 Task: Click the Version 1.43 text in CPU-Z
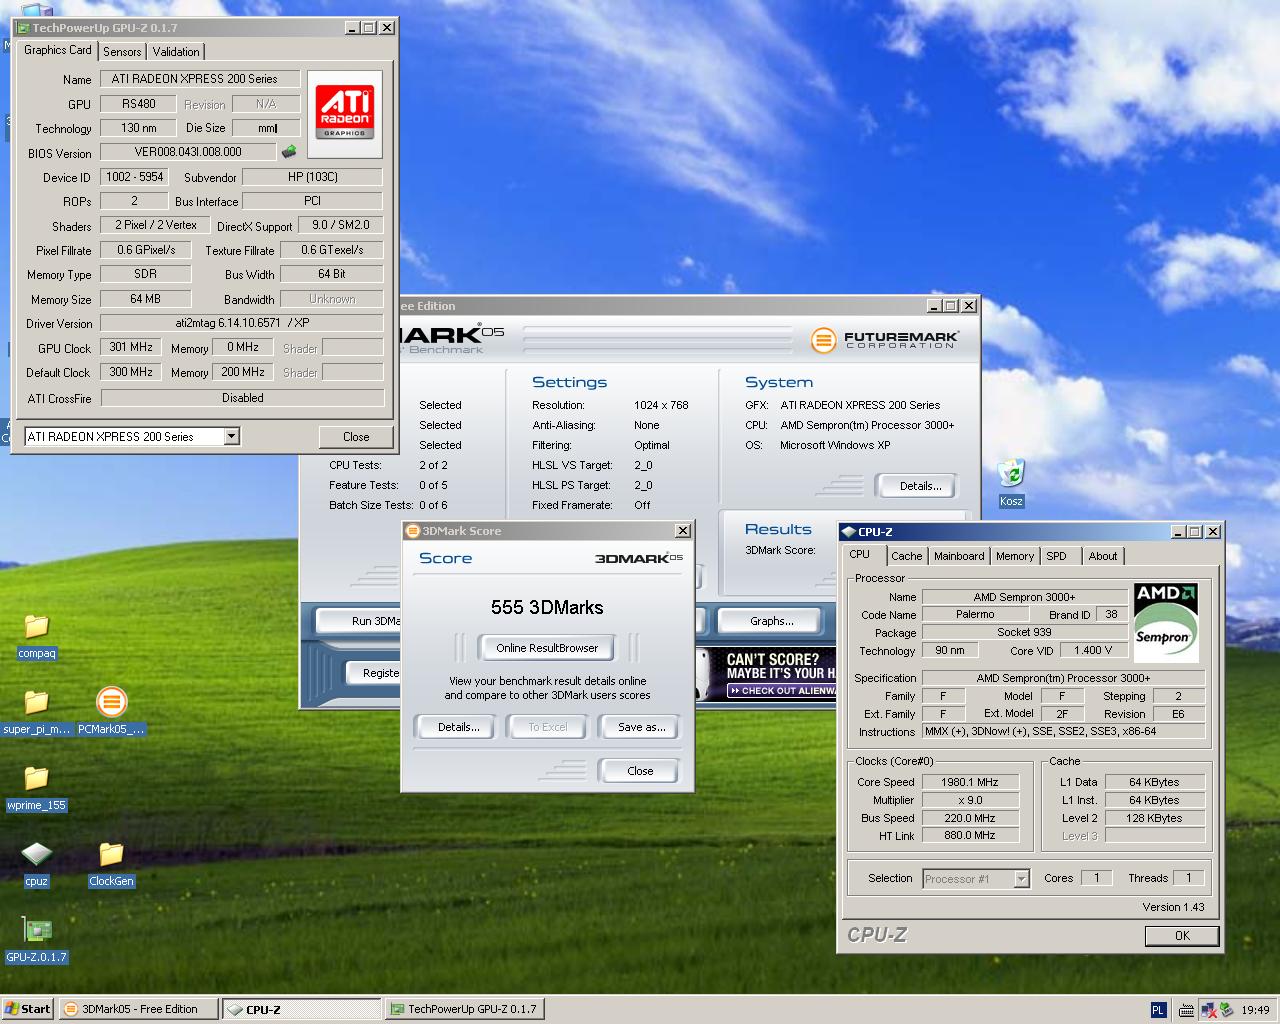click(x=1173, y=907)
